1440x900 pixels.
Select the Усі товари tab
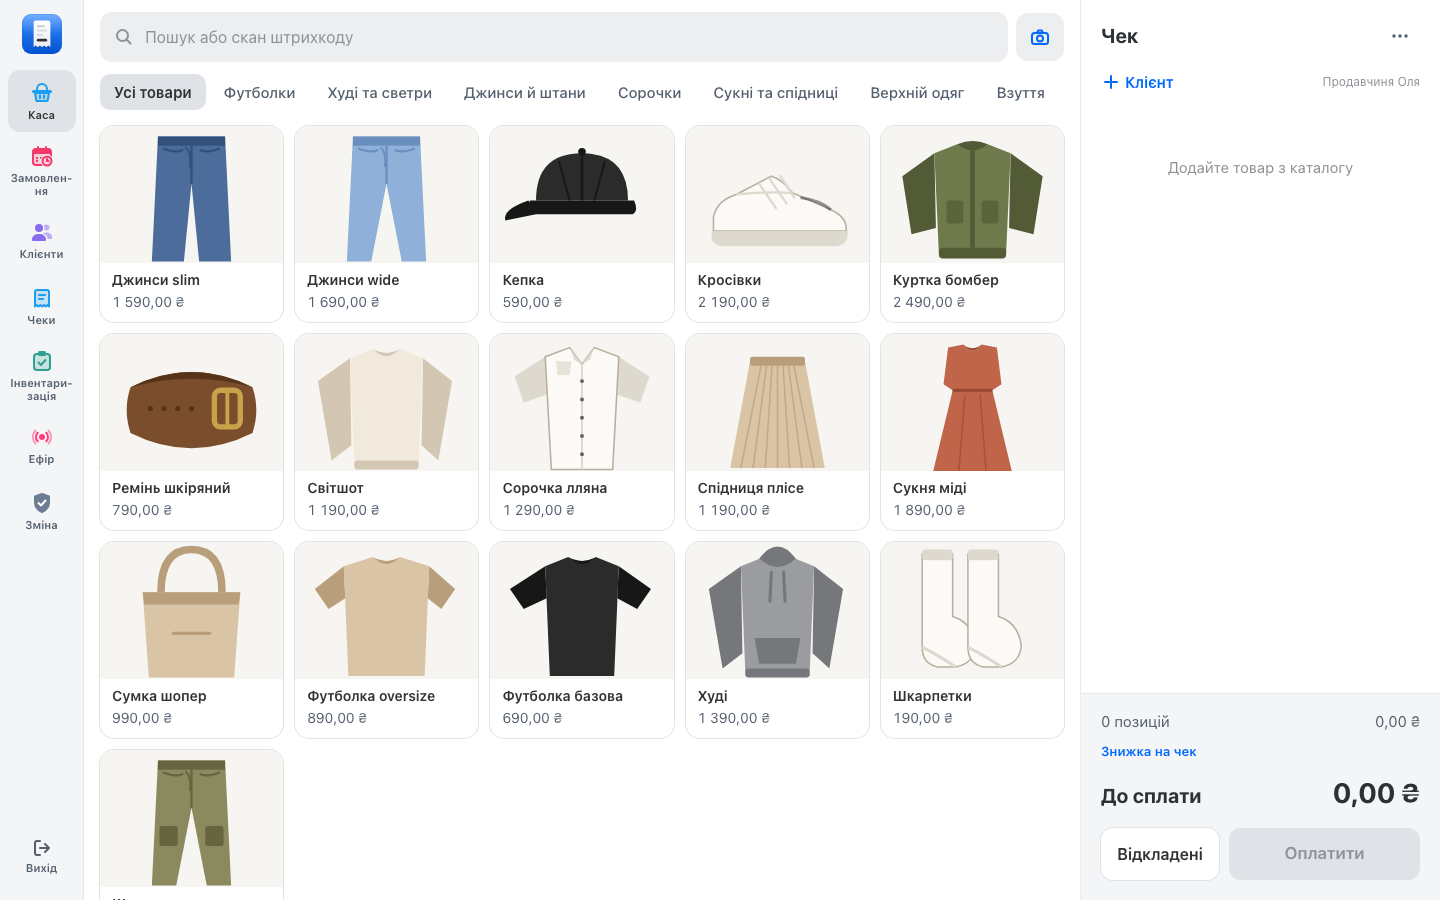tap(153, 92)
